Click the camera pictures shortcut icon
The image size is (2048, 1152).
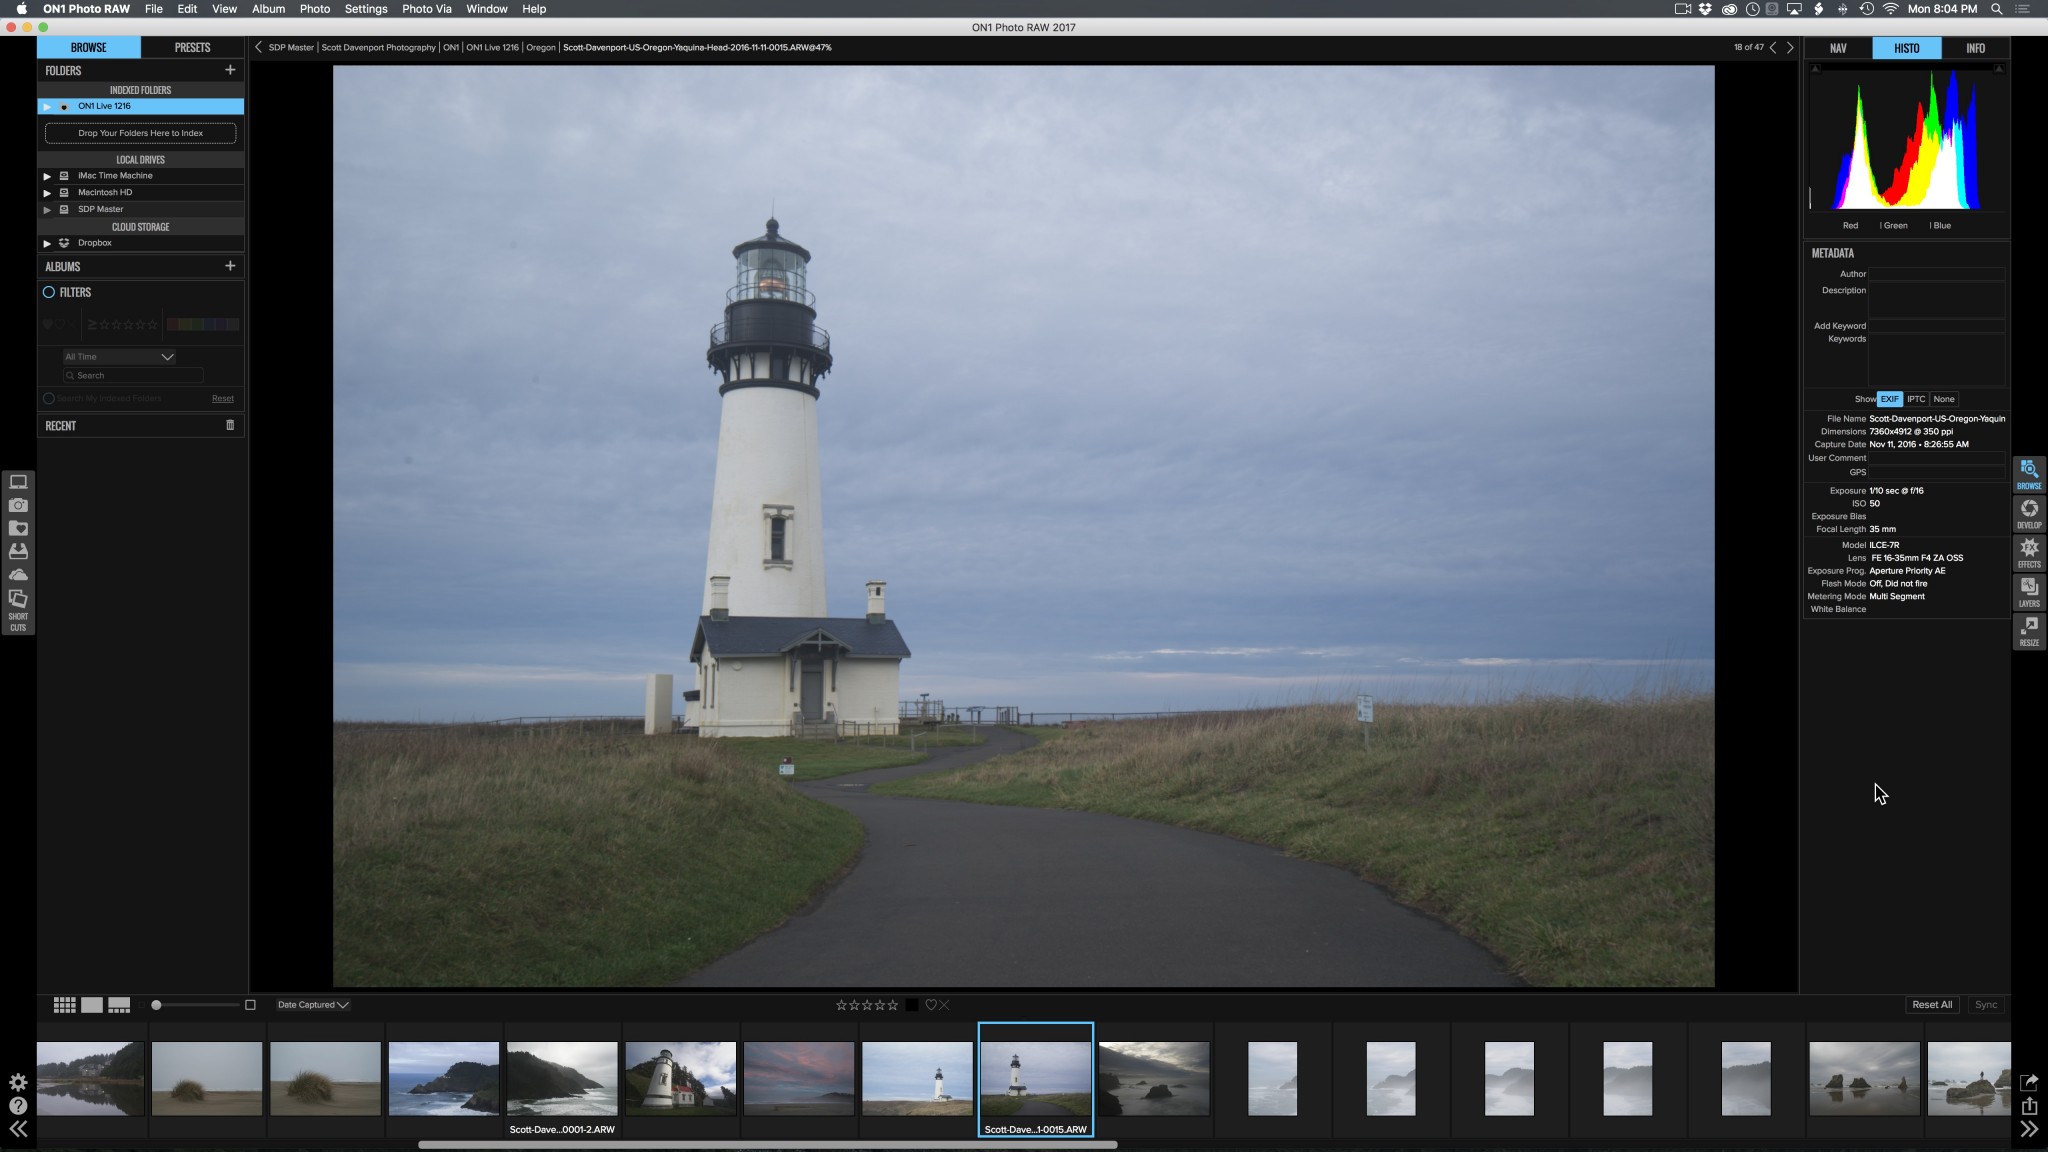click(18, 505)
